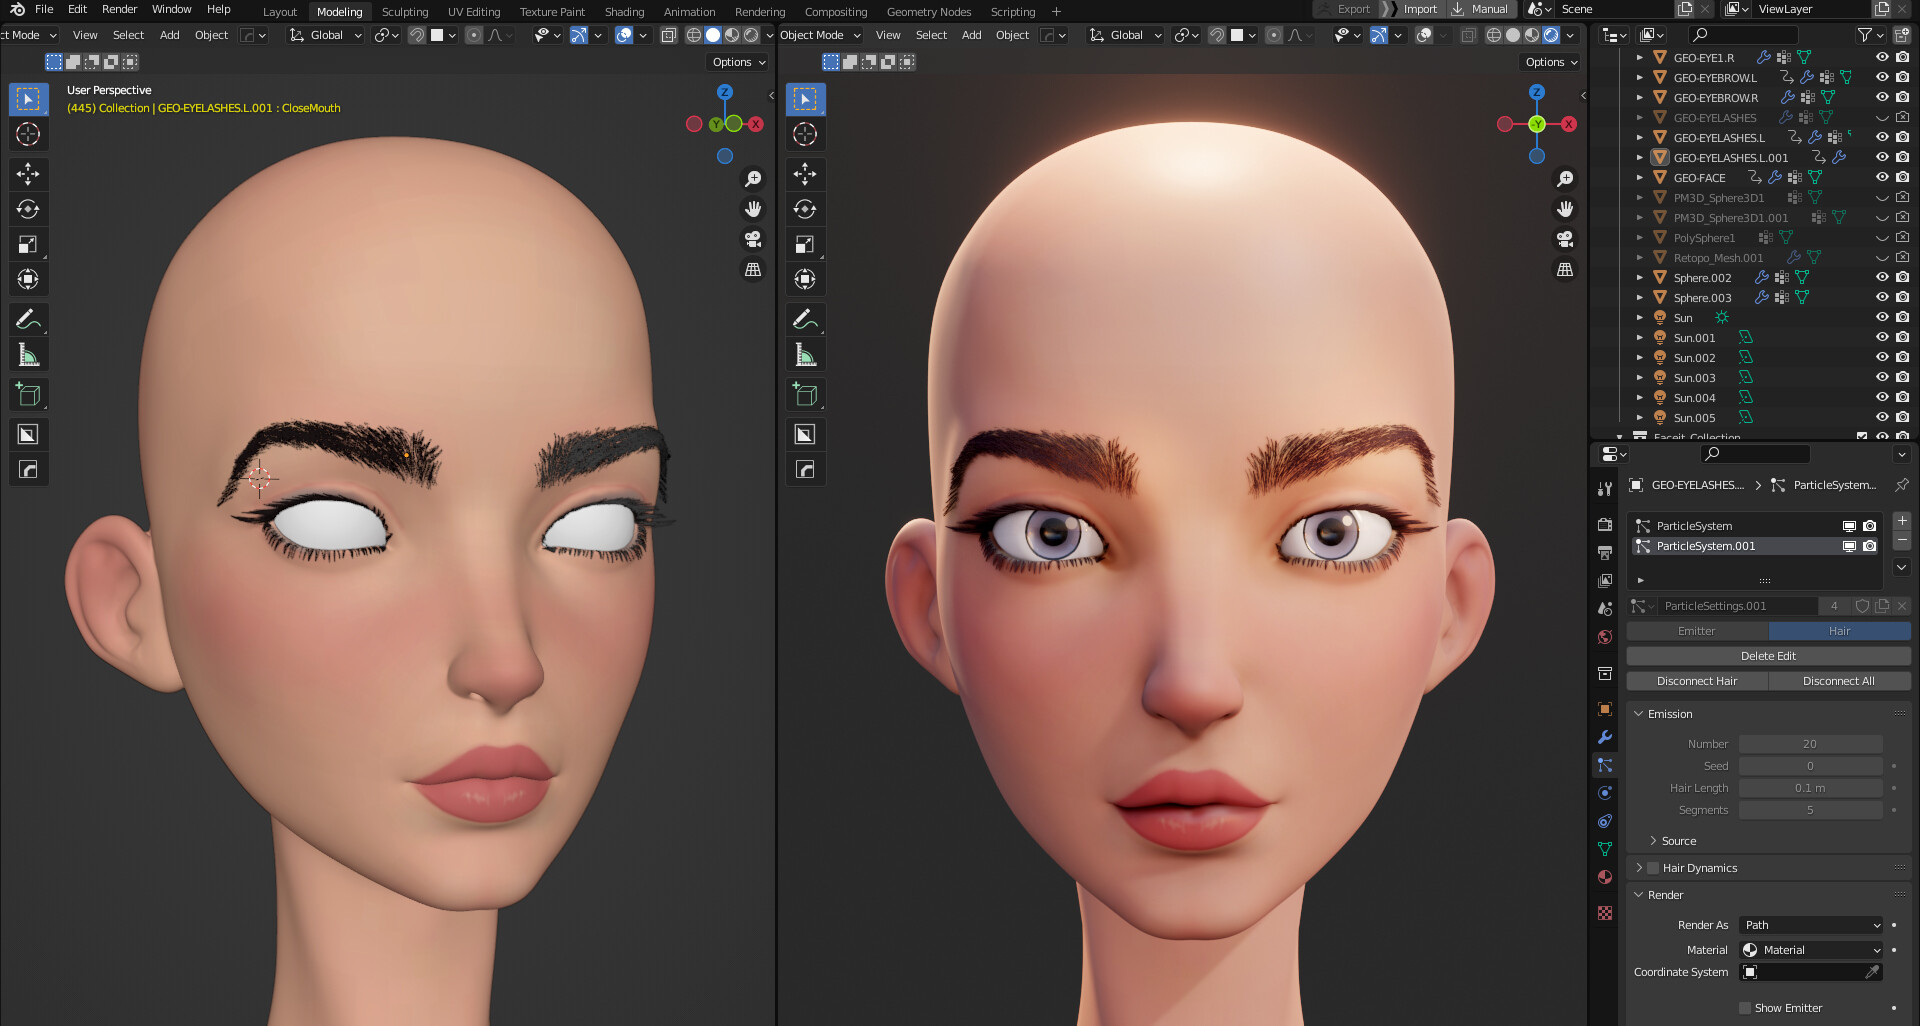This screenshot has height=1026, width=1920.
Task: Hide GEO-FACE in the viewport
Action: 1882,177
